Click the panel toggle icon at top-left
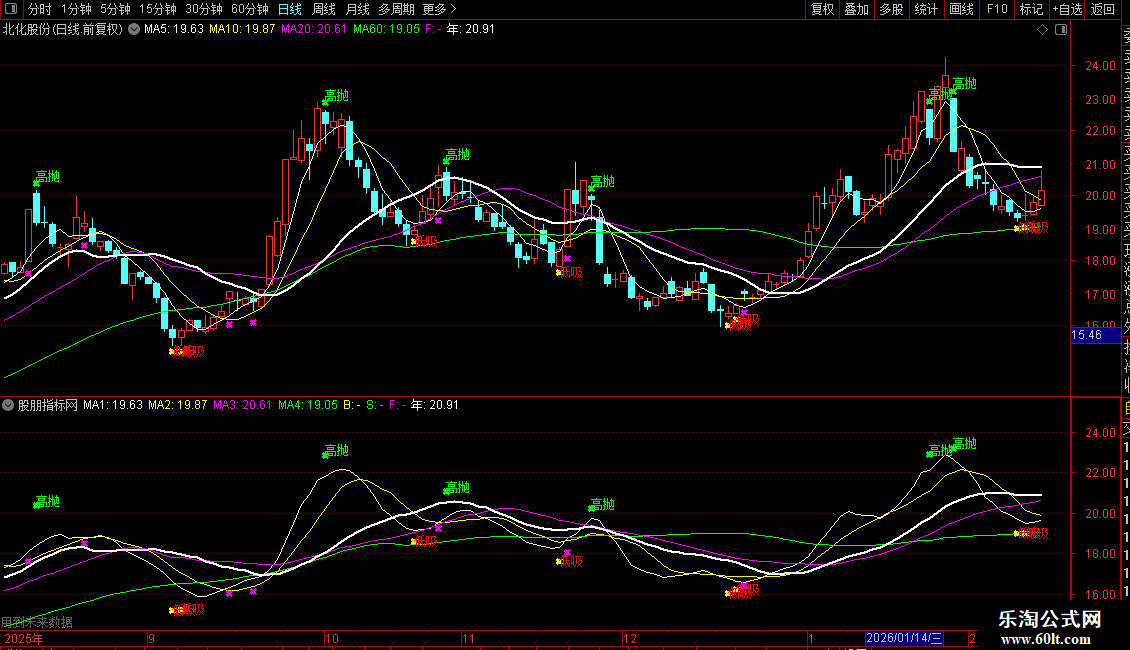Image resolution: width=1130 pixels, height=650 pixels. pos(11,9)
